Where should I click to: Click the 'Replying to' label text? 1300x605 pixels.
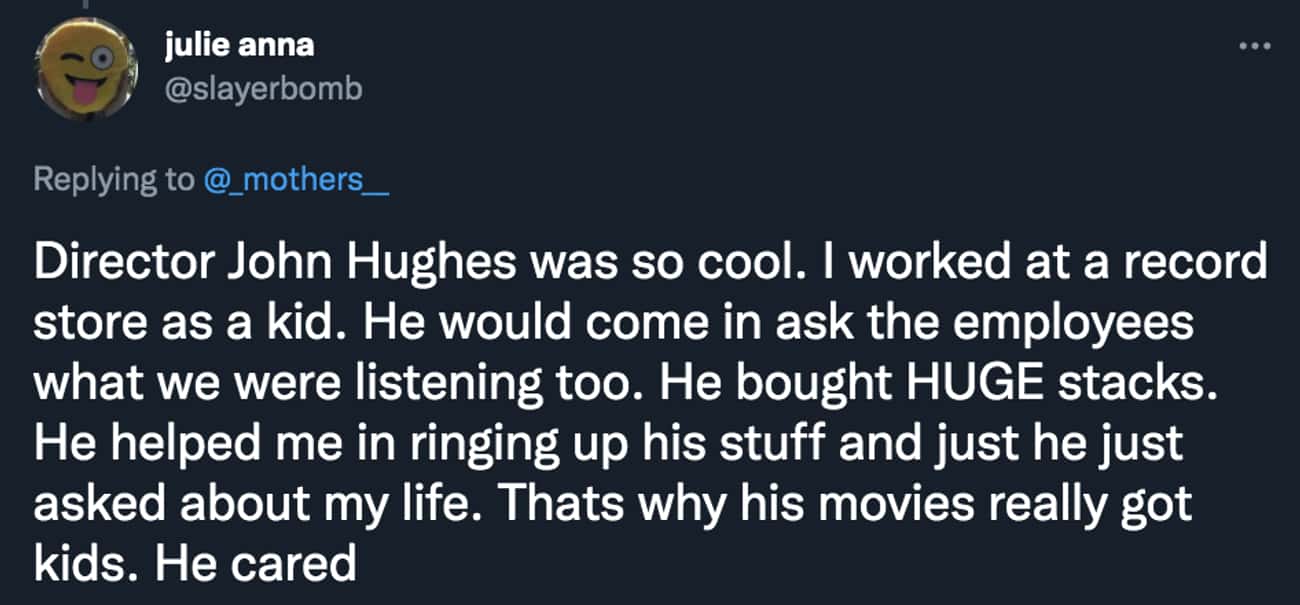[x=112, y=180]
